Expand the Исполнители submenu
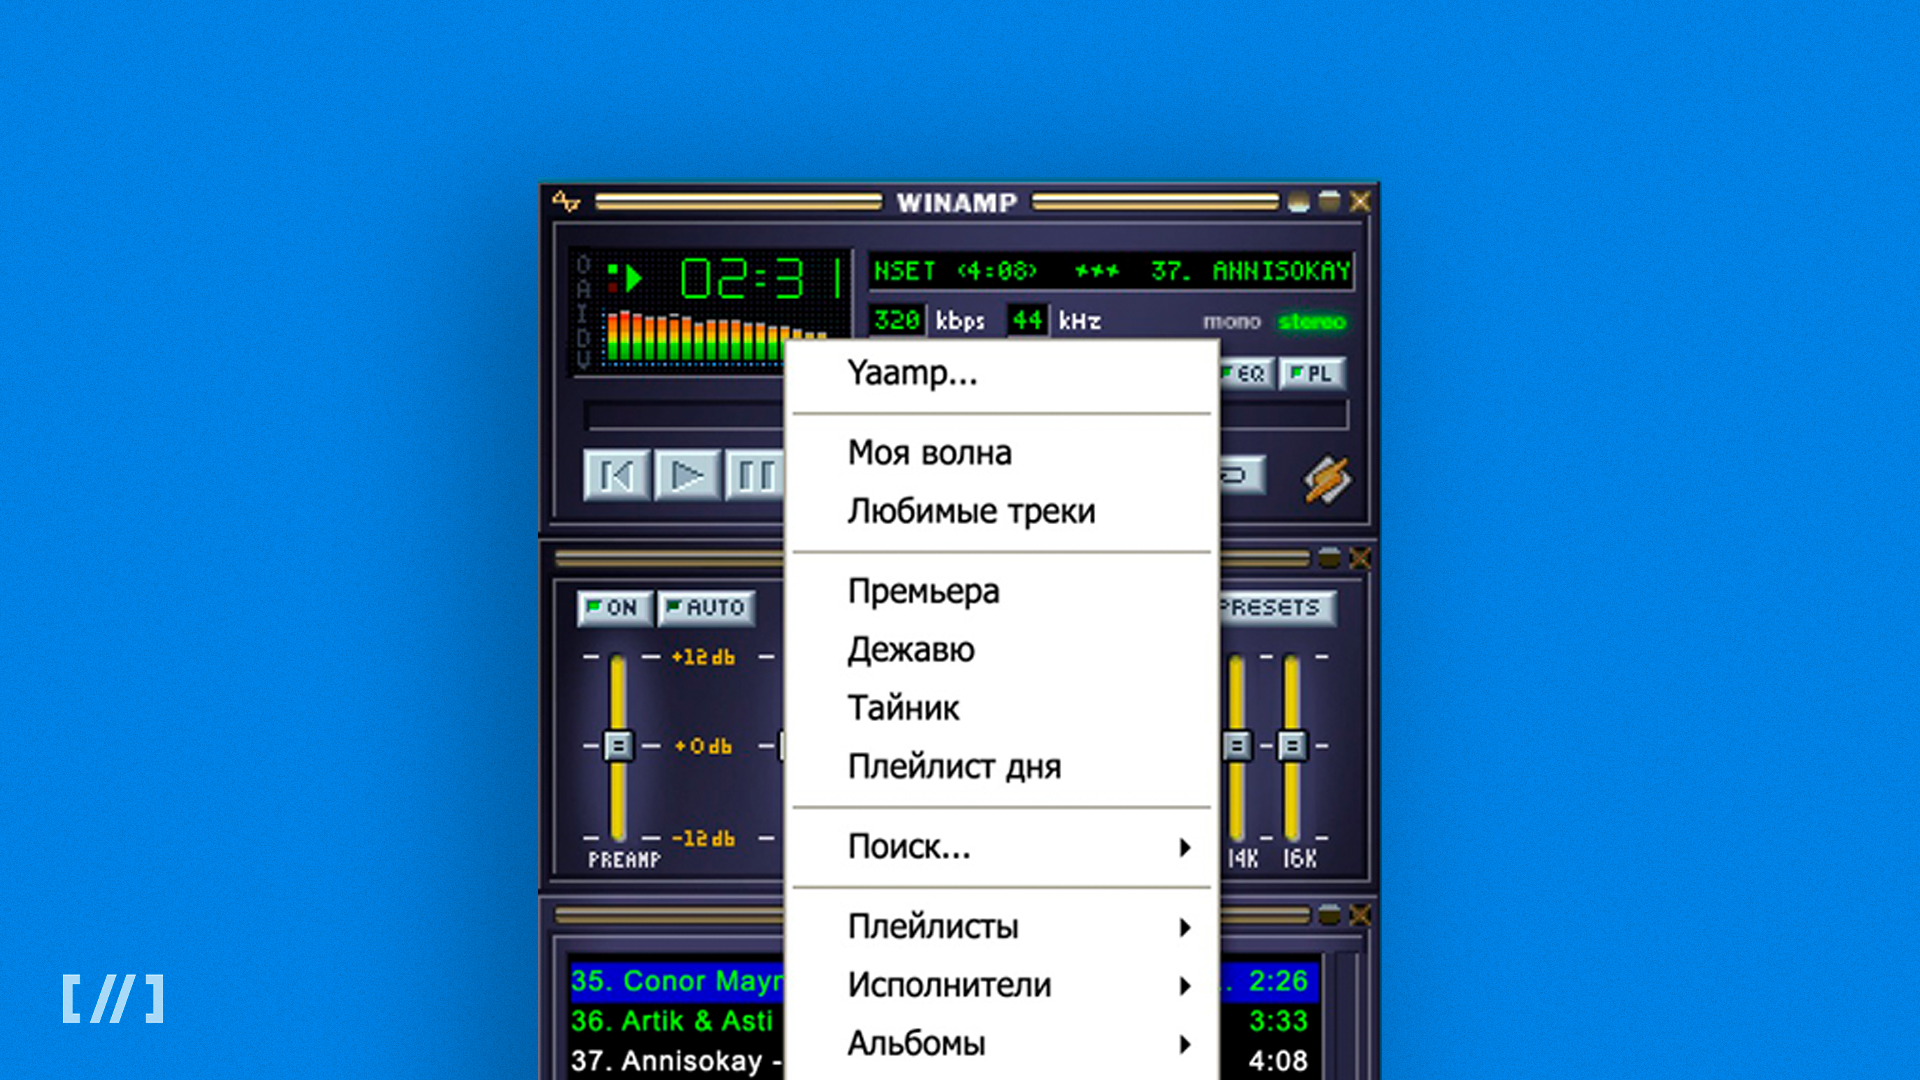This screenshot has height=1080, width=1920. 1002,985
